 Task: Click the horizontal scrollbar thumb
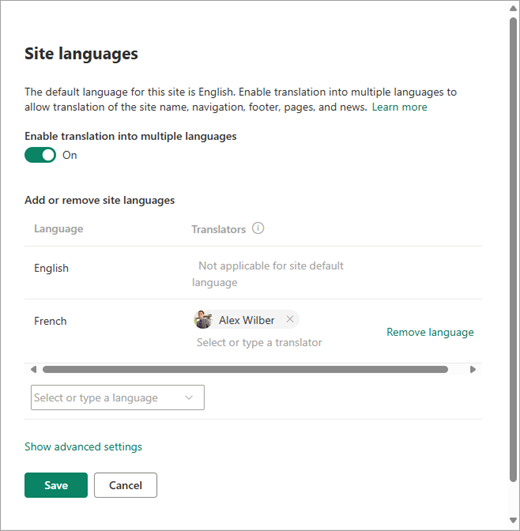tap(245, 369)
